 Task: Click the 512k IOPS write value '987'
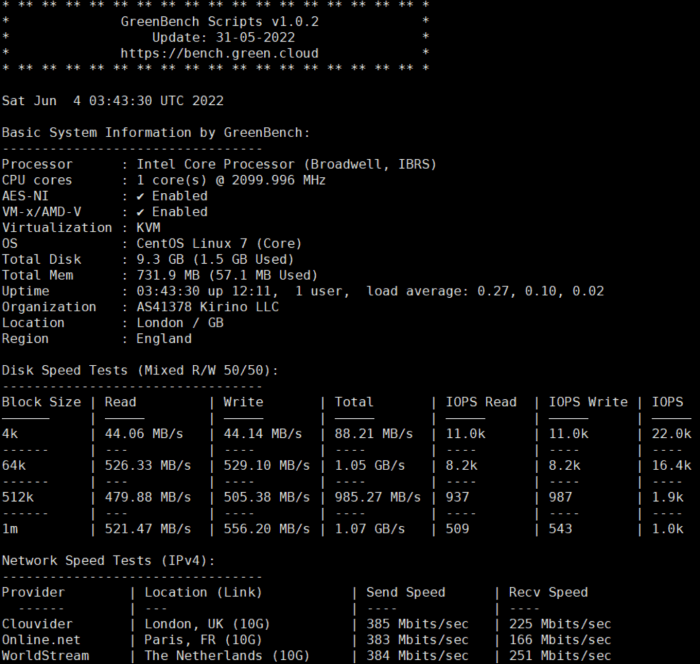560,497
